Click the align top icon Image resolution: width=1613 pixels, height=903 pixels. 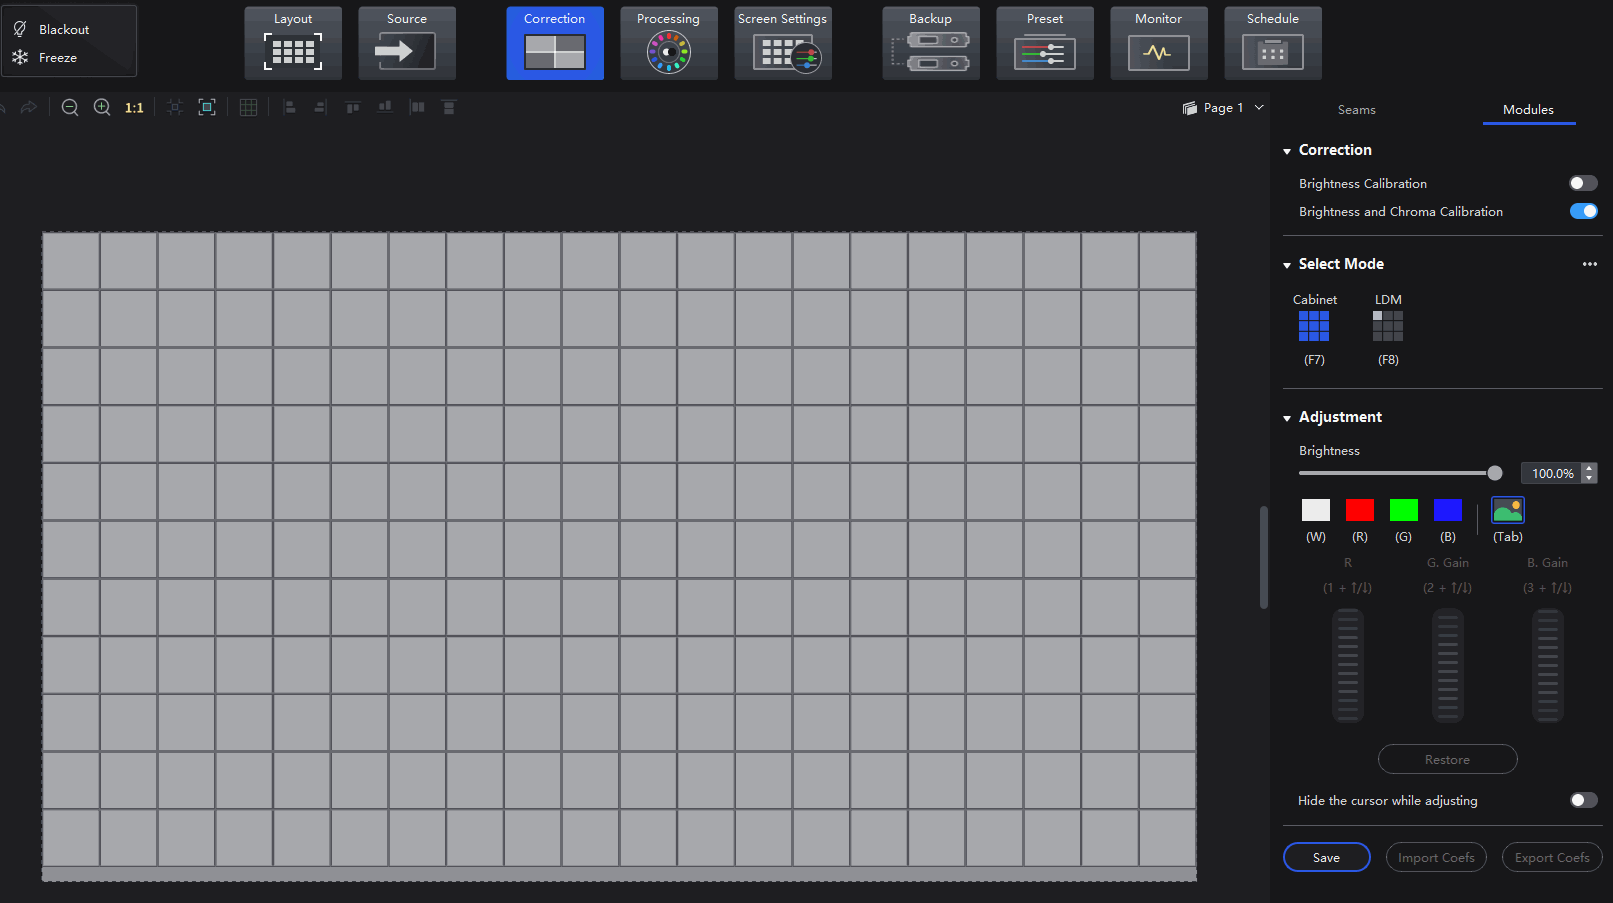353,107
